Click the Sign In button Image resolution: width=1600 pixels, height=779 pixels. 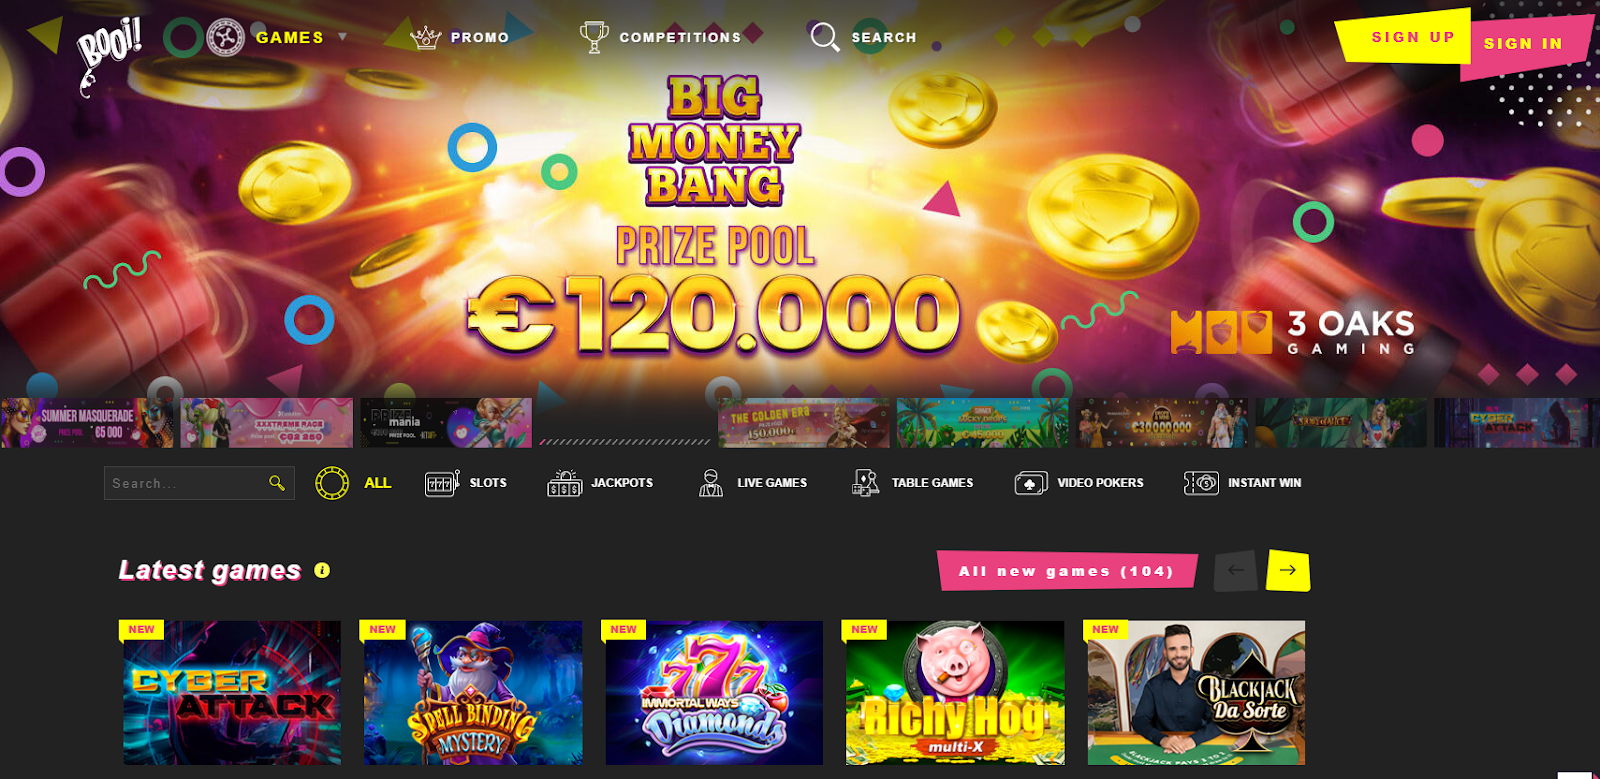(1523, 43)
